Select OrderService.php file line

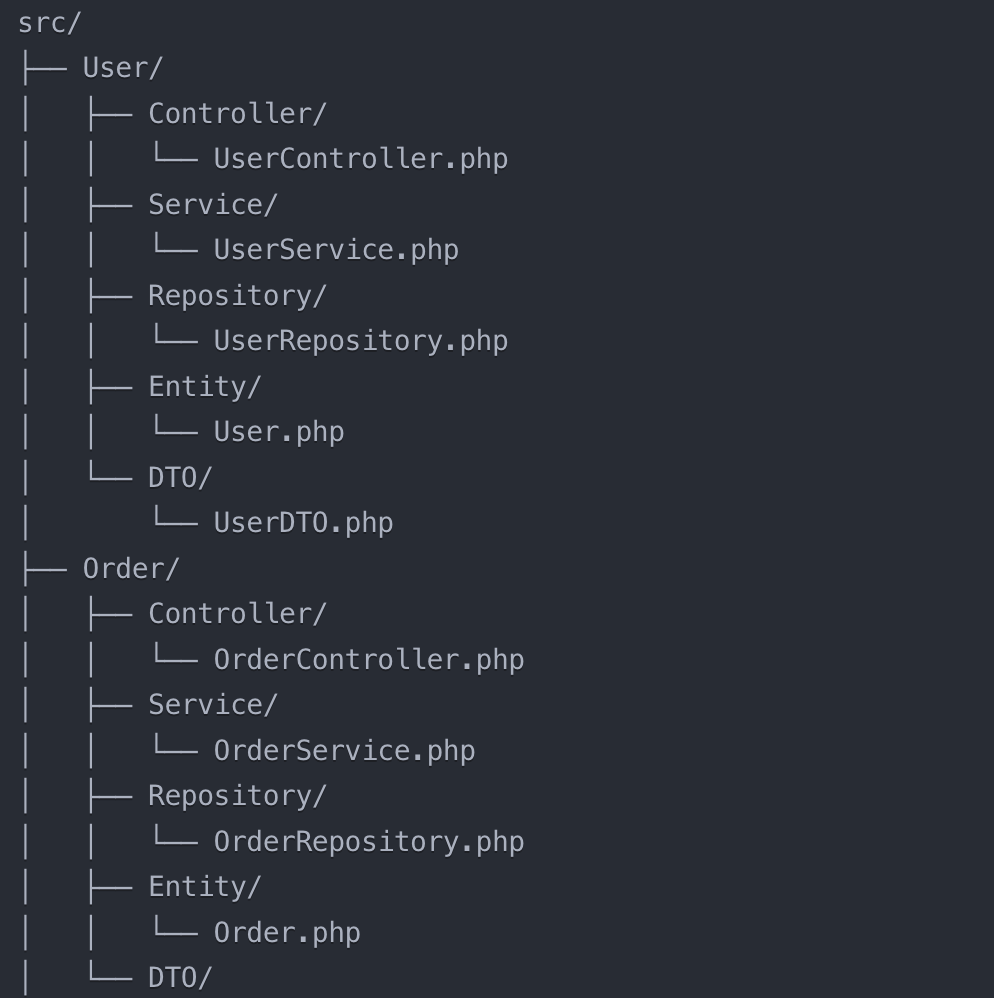click(344, 750)
